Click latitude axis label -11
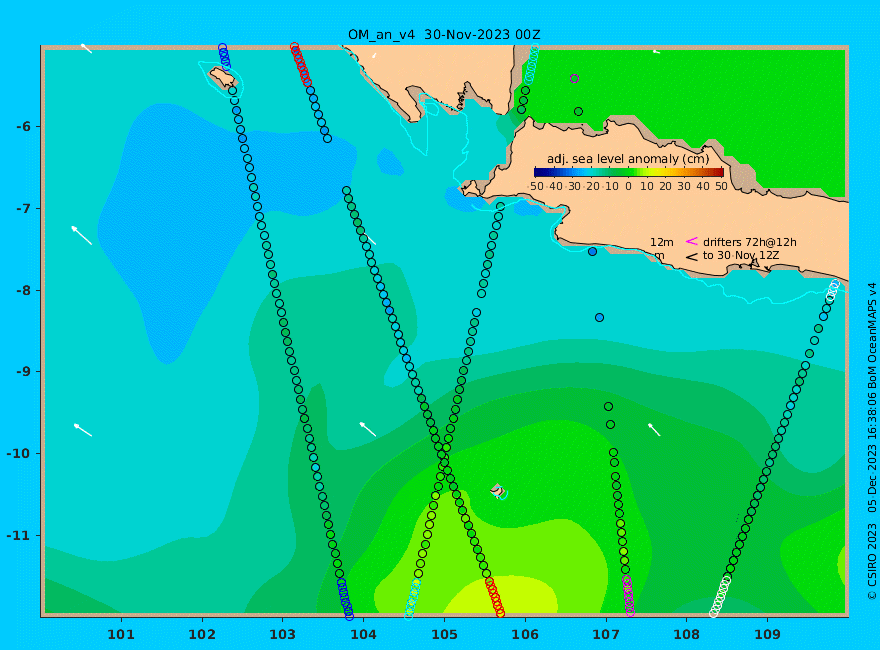This screenshot has width=880, height=650. [19, 535]
